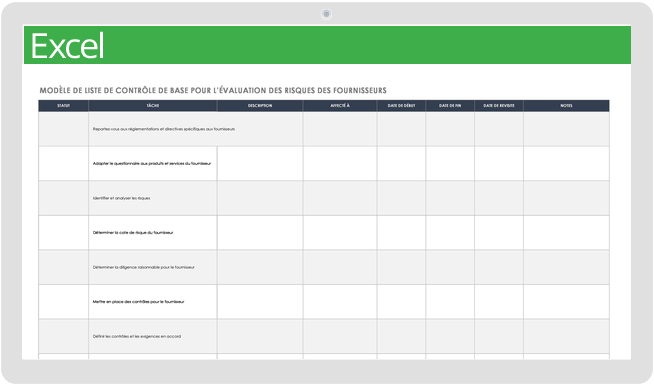Select the DATE DE FIN header cell
The width and height of the screenshot is (654, 385).
(450, 106)
